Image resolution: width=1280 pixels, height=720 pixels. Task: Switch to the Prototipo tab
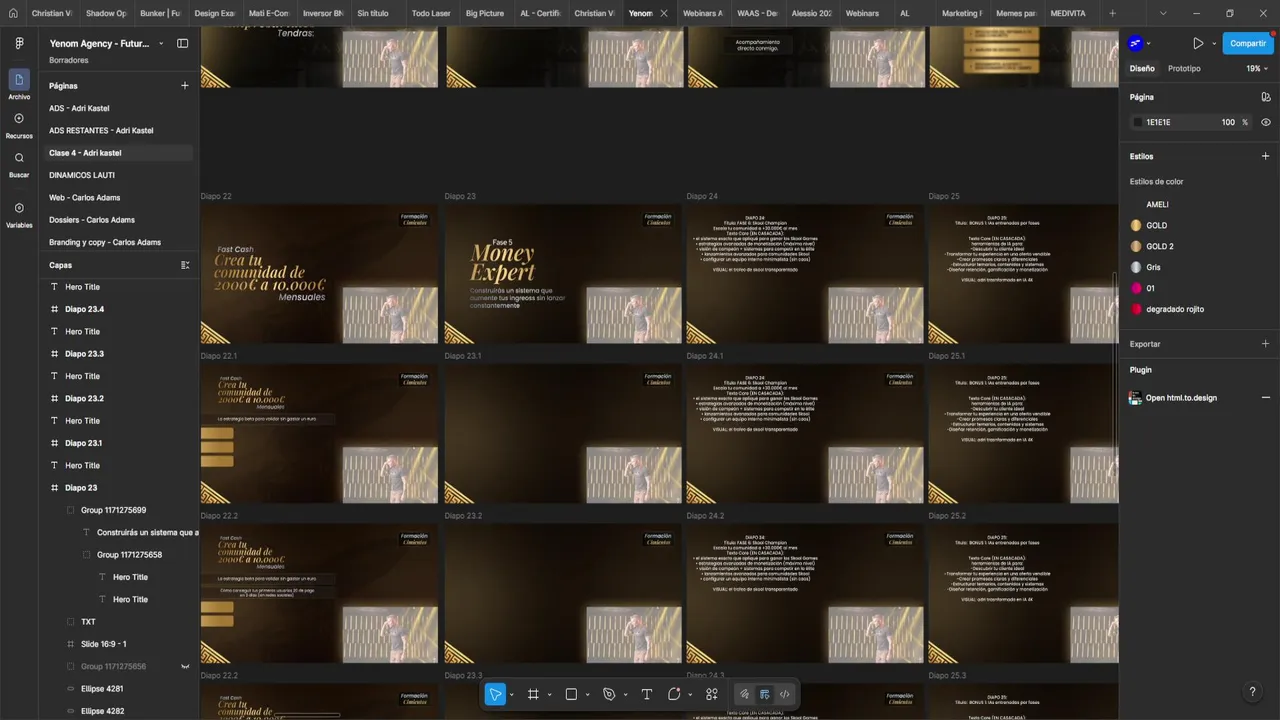[x=1184, y=68]
